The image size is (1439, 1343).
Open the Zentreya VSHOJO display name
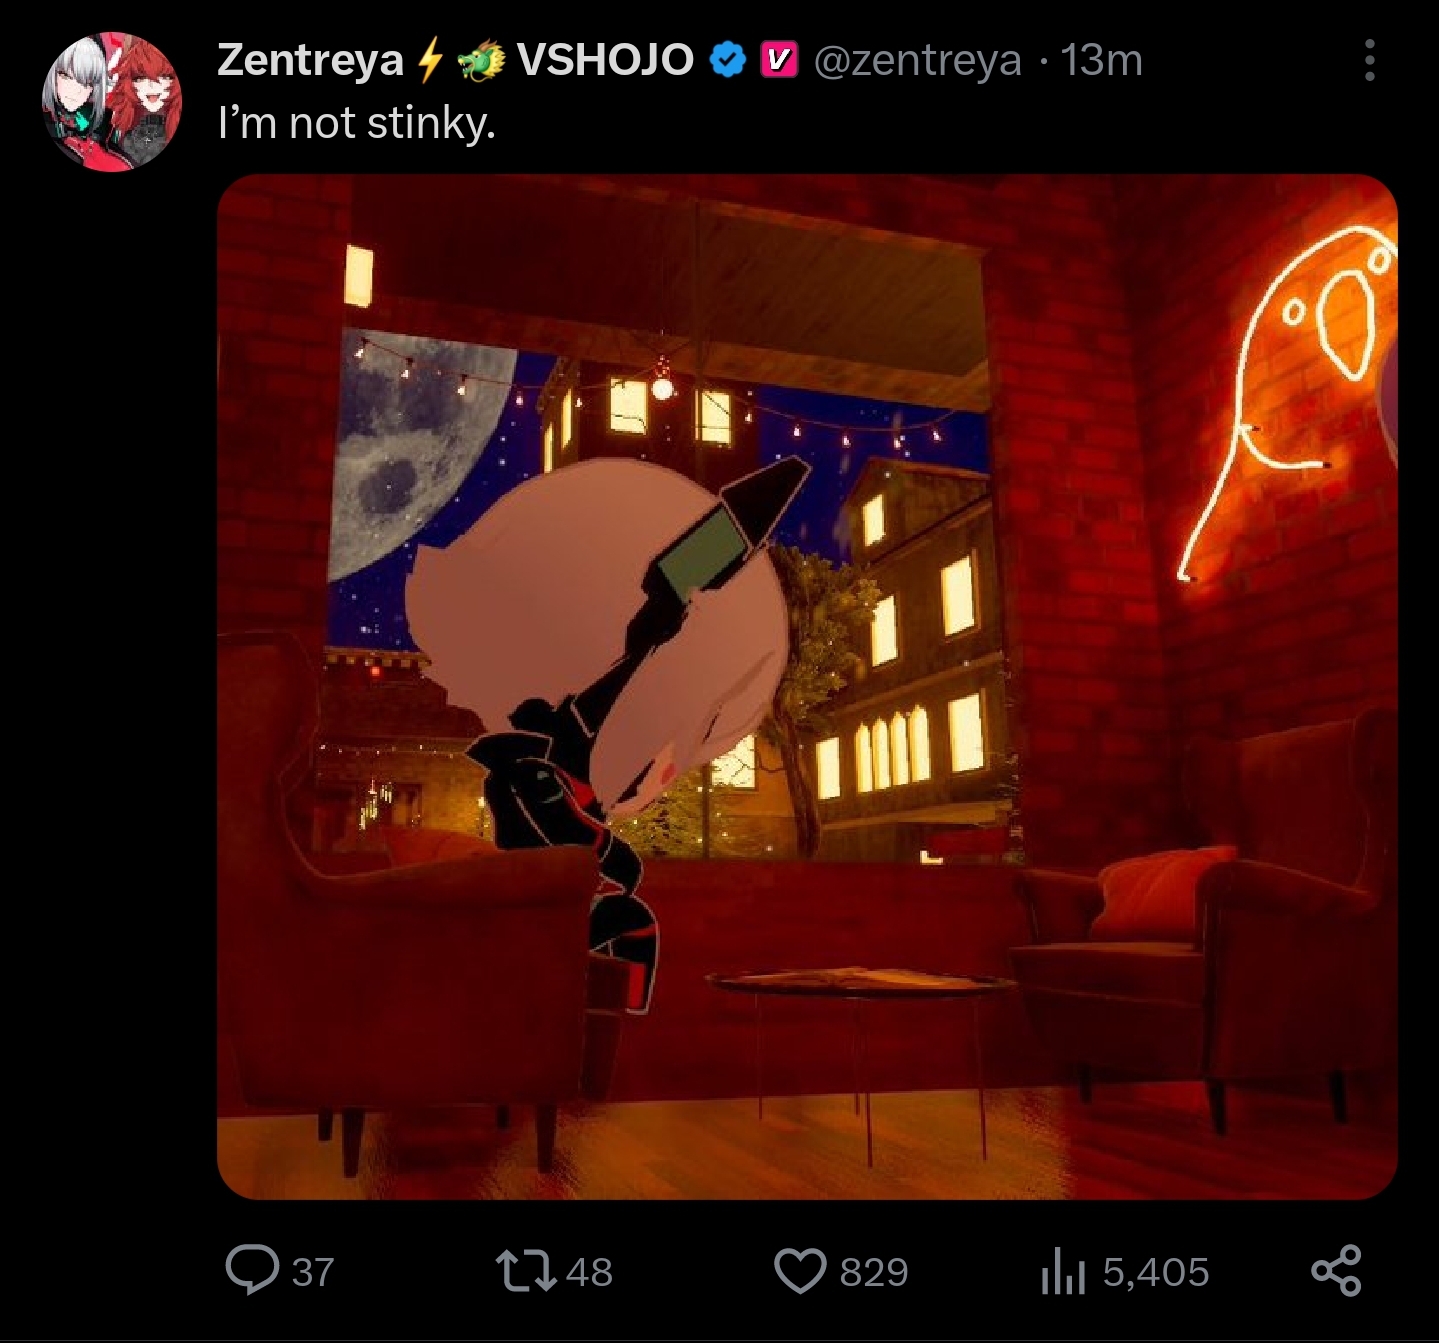[x=455, y=60]
